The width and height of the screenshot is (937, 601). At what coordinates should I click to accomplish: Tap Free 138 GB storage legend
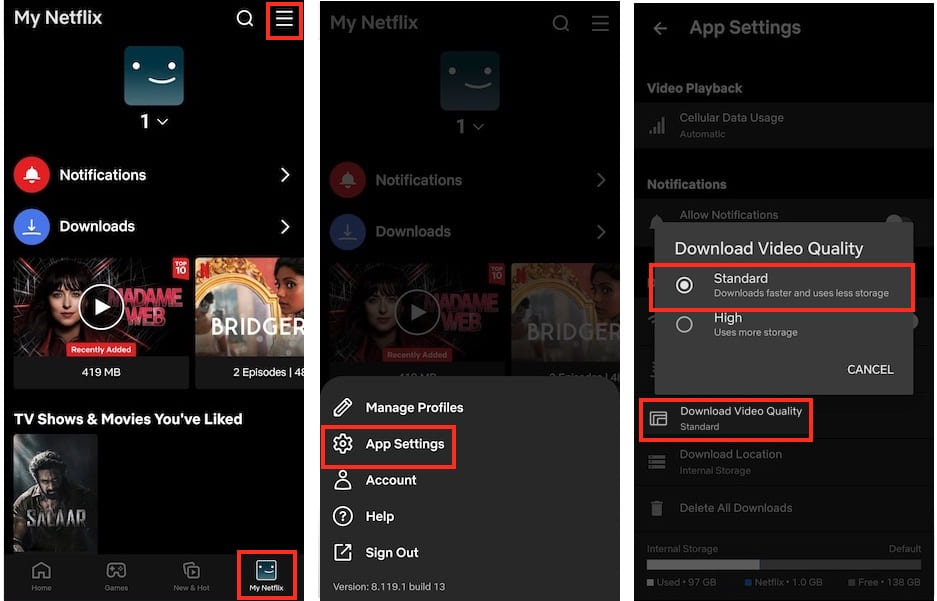pyautogui.click(x=884, y=582)
